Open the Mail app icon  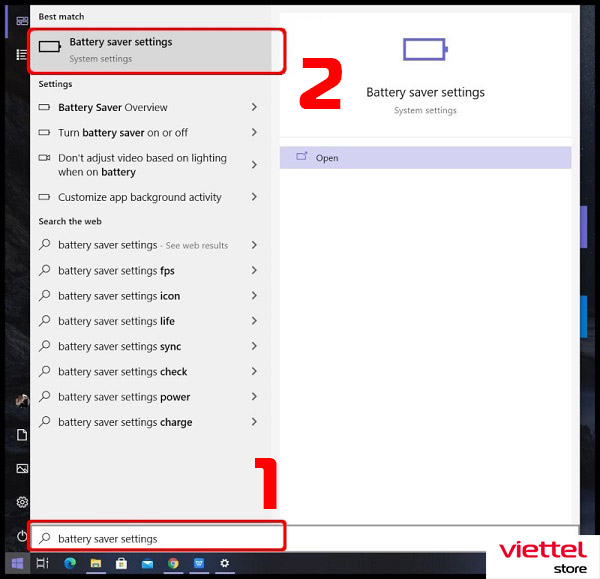click(x=147, y=564)
